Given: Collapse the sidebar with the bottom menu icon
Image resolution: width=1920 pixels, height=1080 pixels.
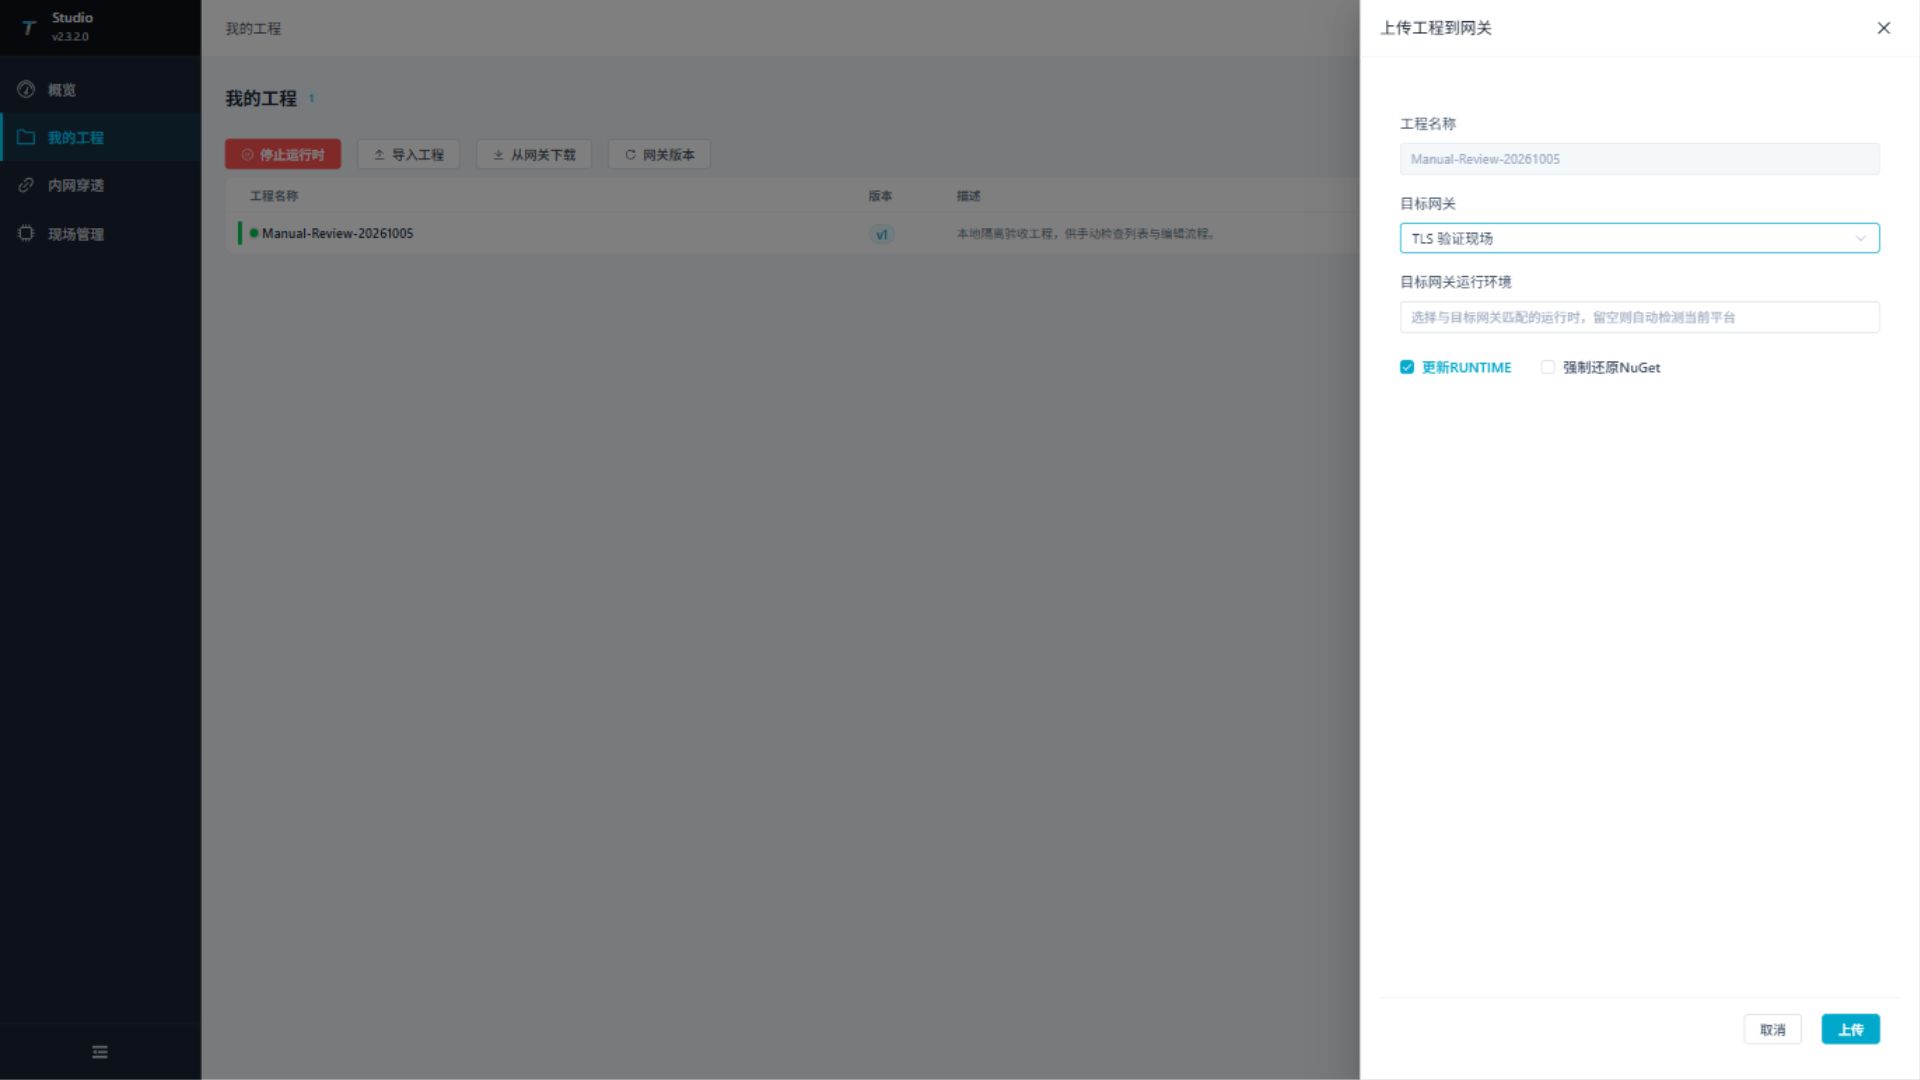Looking at the screenshot, I should tap(100, 1052).
